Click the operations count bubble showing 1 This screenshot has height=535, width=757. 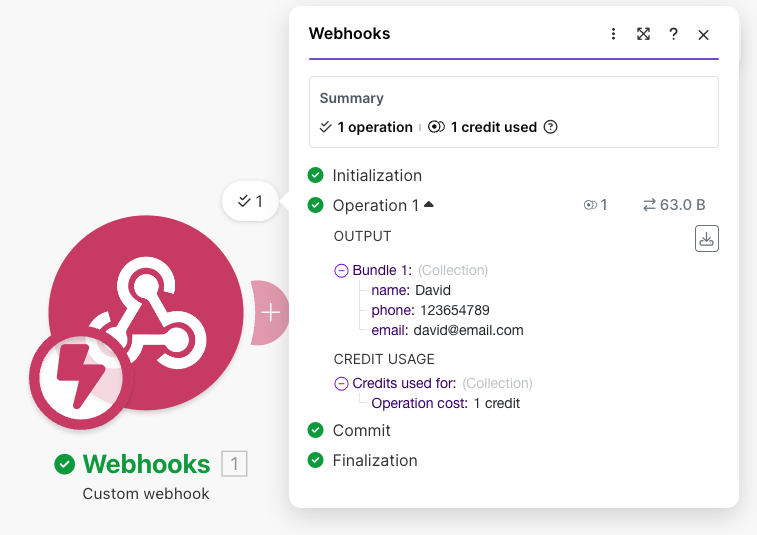coord(250,201)
